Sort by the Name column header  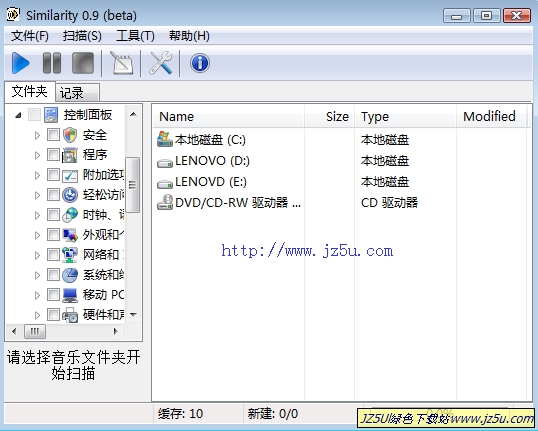228,117
